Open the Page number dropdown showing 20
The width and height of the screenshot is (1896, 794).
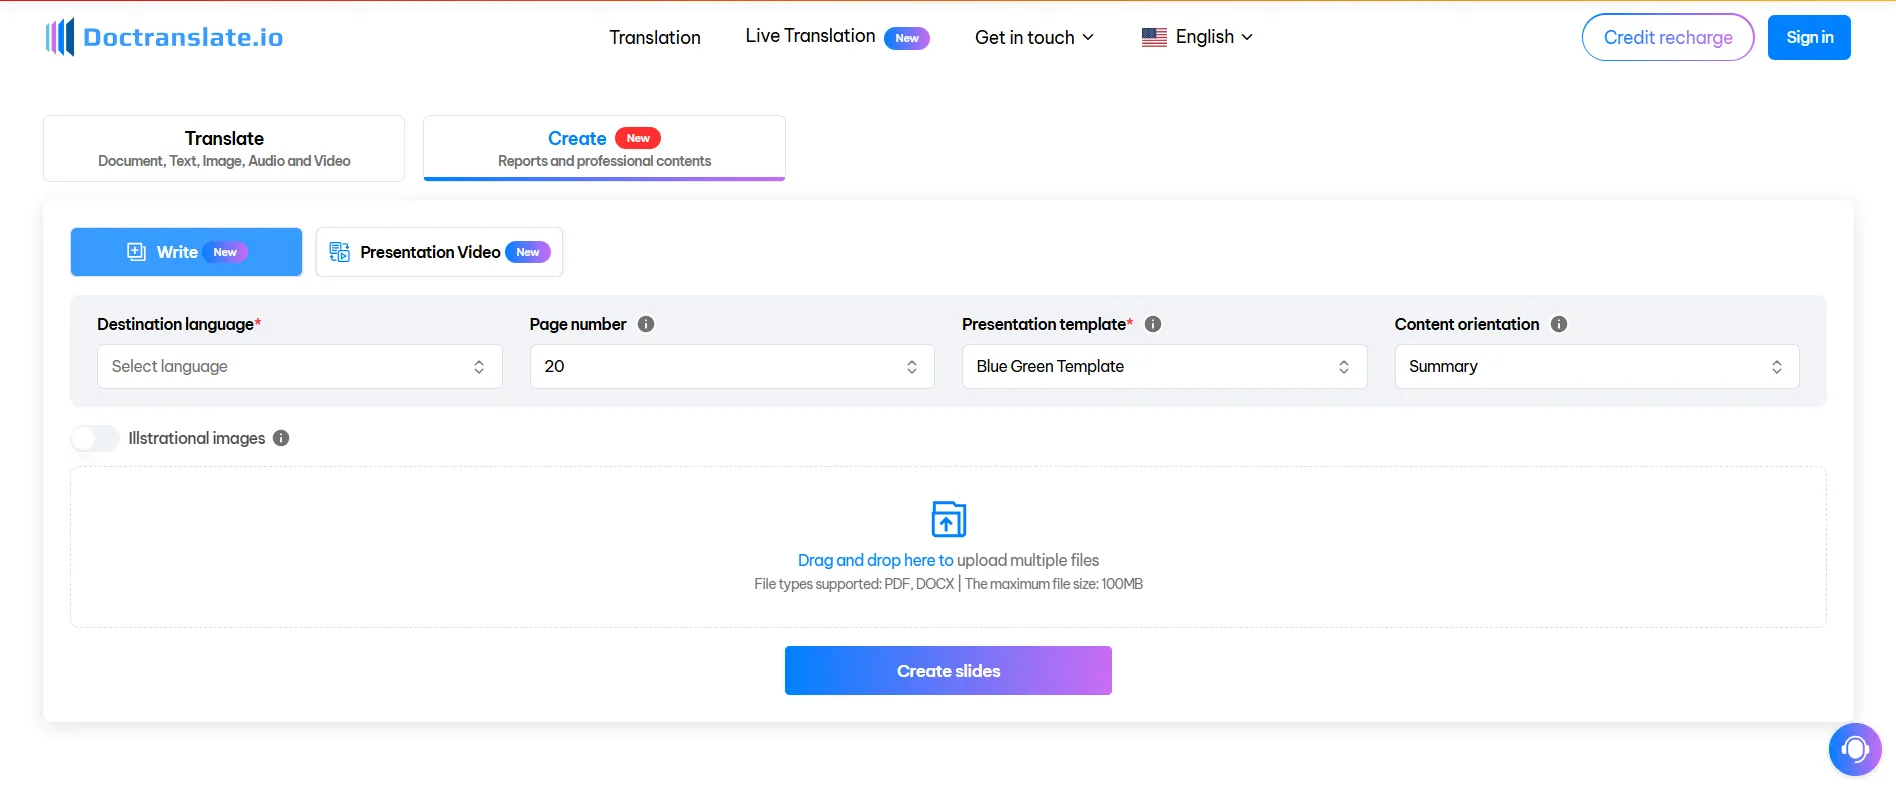[x=732, y=366]
